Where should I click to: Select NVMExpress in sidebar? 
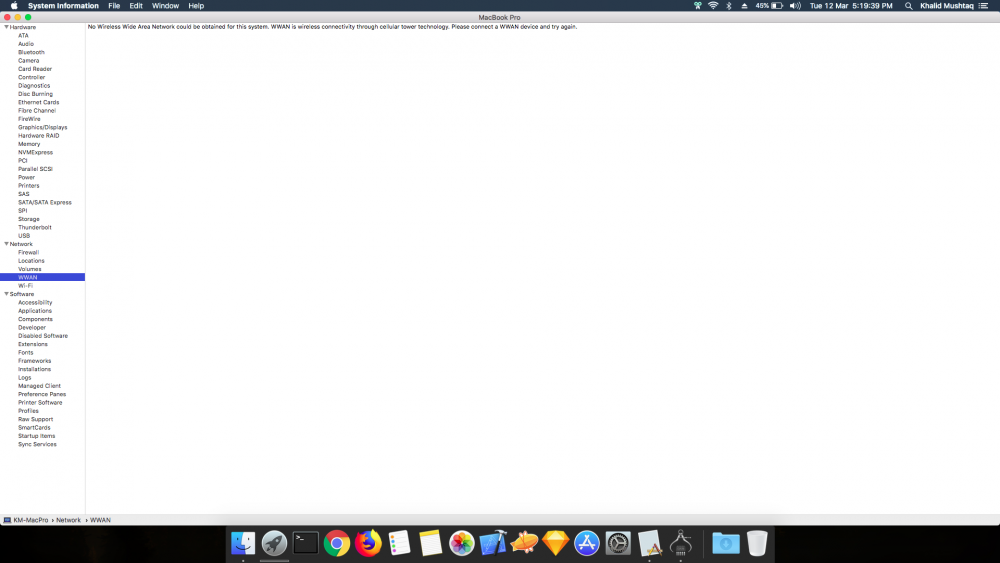pyautogui.click(x=35, y=152)
